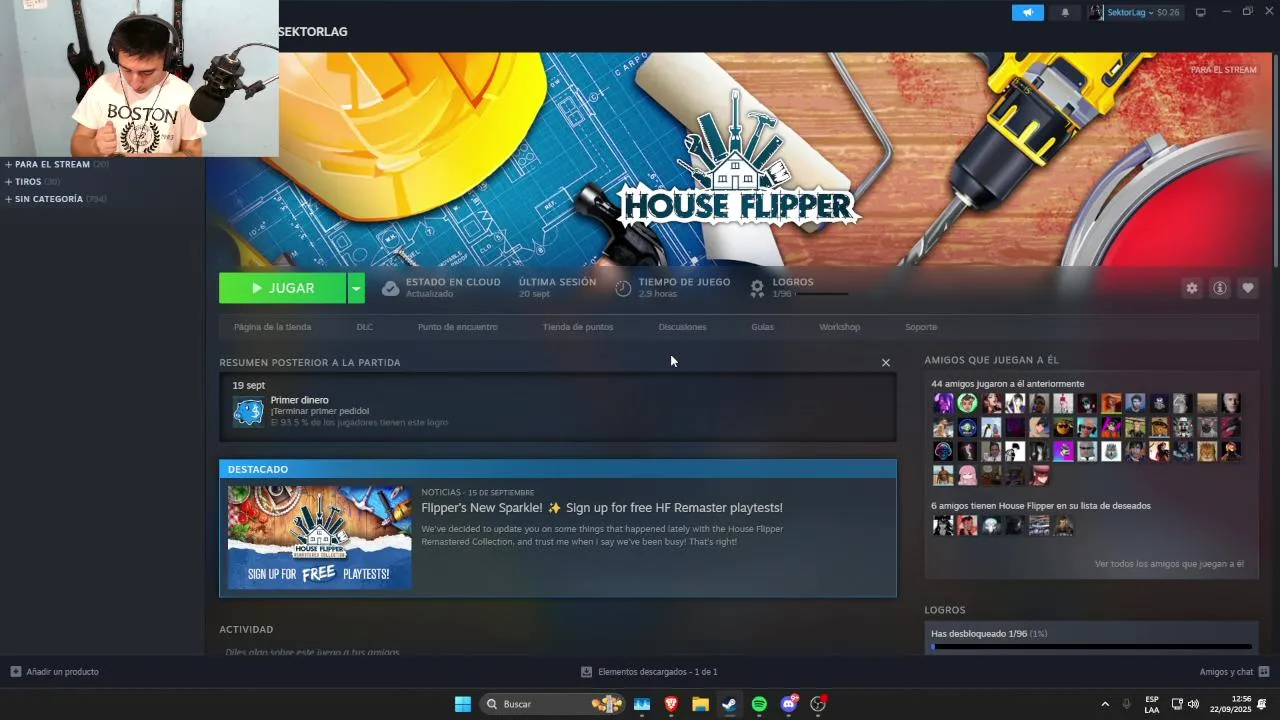
Task: Add House Flipper to favorites heart
Action: click(1247, 288)
